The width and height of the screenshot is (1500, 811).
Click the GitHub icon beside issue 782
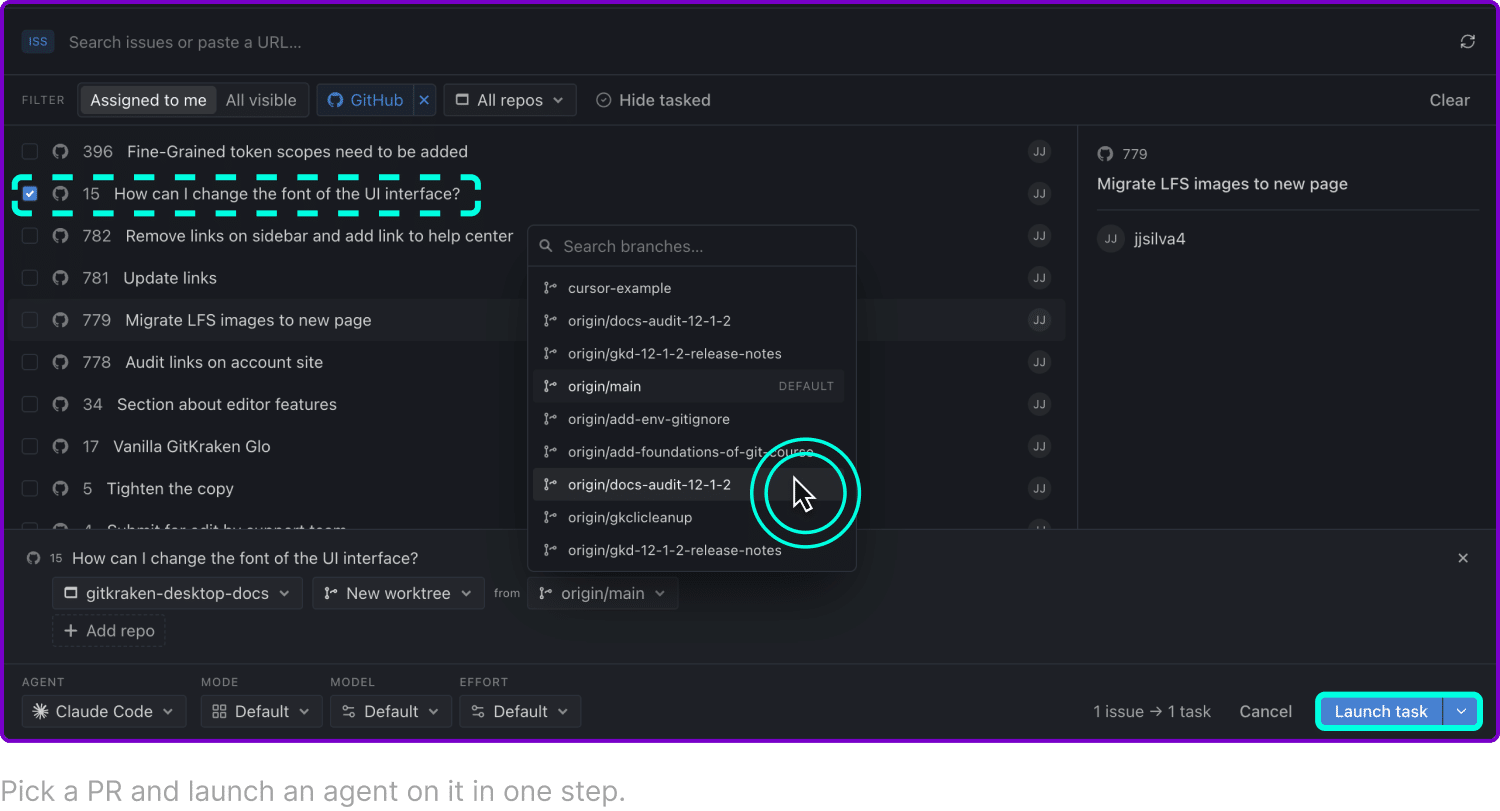[x=60, y=236]
